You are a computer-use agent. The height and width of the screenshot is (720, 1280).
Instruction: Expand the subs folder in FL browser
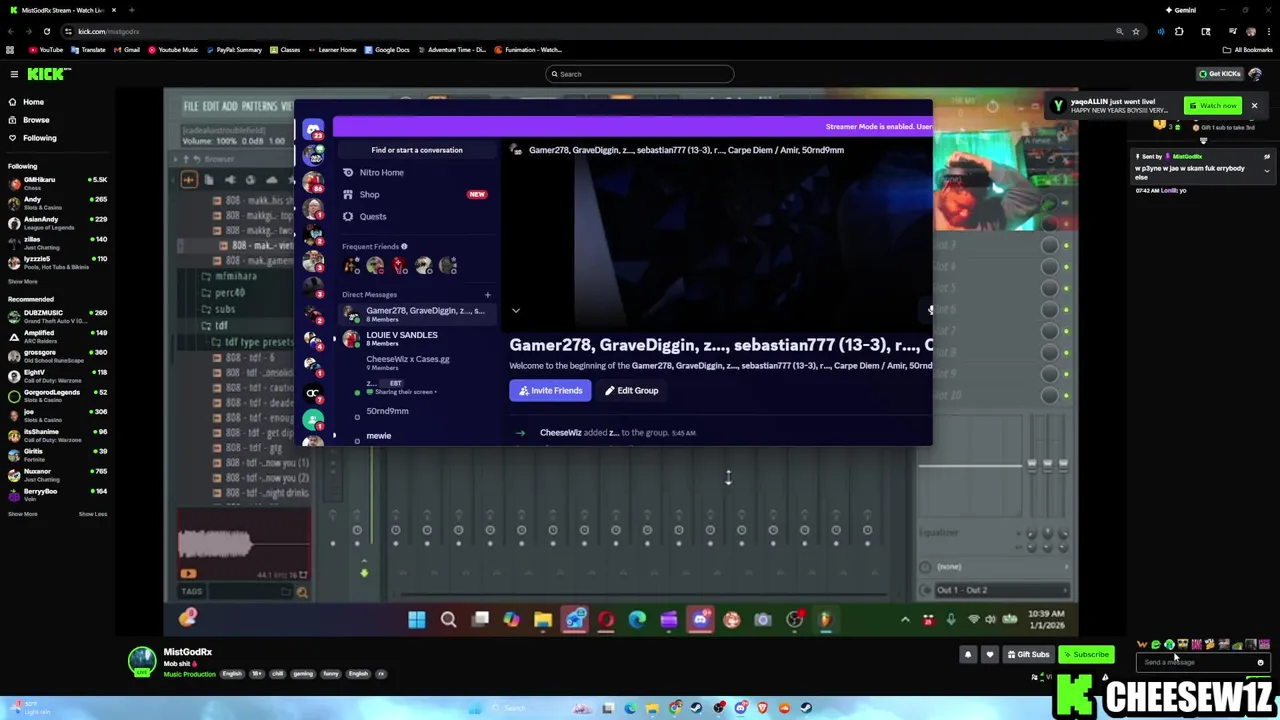pos(224,310)
